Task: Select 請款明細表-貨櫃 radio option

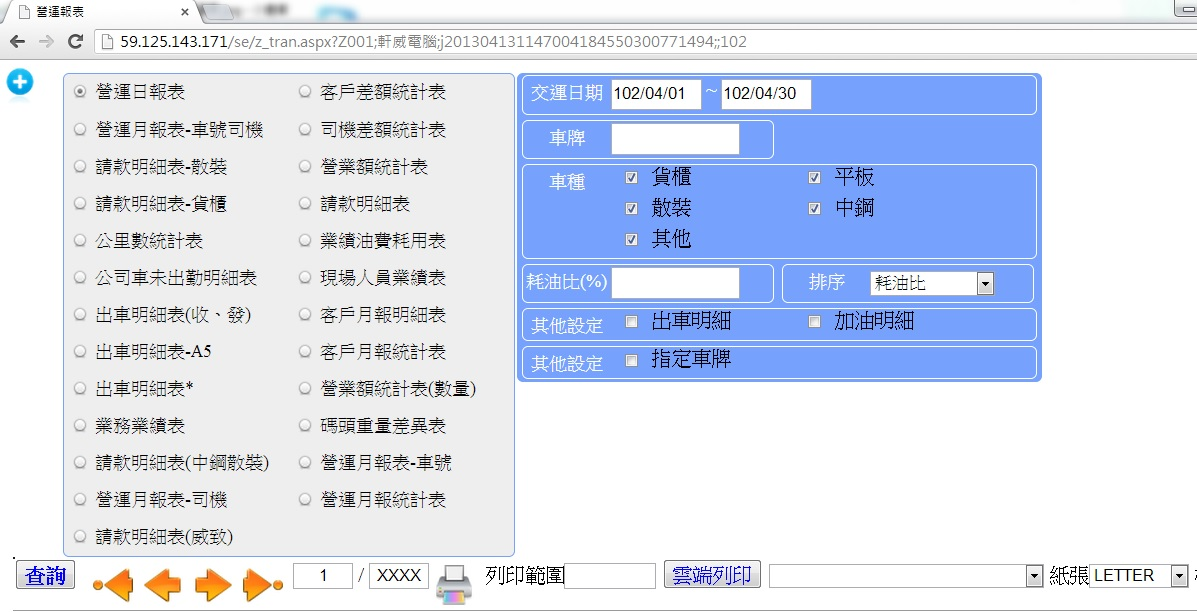Action: click(x=79, y=203)
